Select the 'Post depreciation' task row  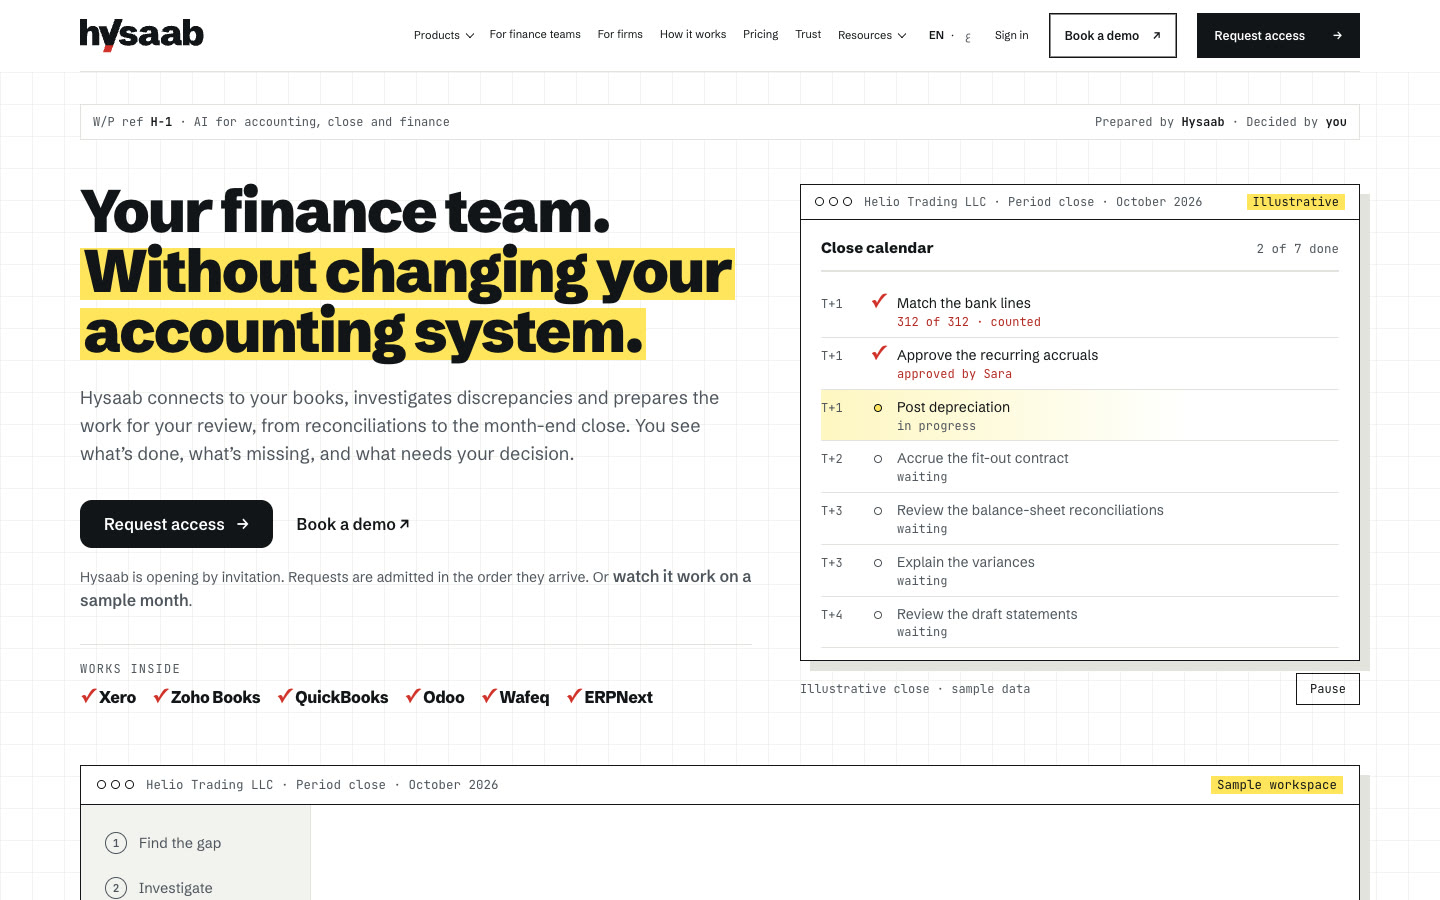[x=1080, y=415]
